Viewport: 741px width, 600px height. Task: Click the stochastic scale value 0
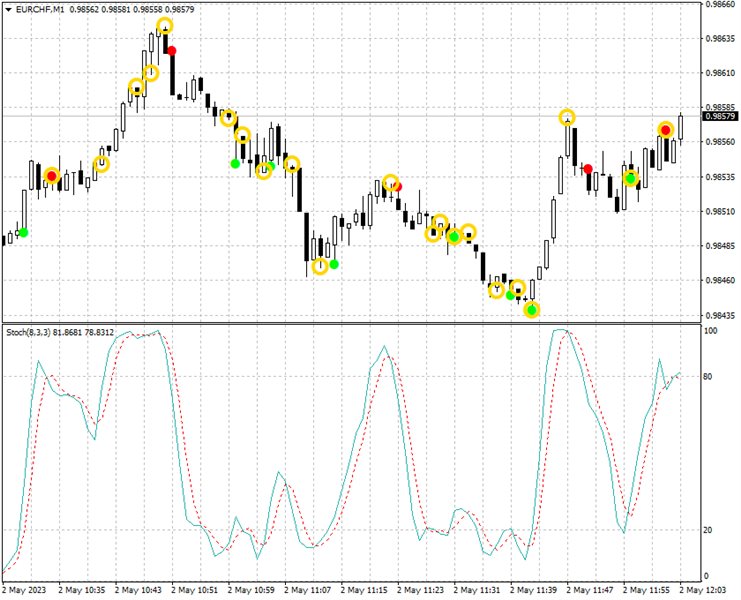pyautogui.click(x=707, y=576)
